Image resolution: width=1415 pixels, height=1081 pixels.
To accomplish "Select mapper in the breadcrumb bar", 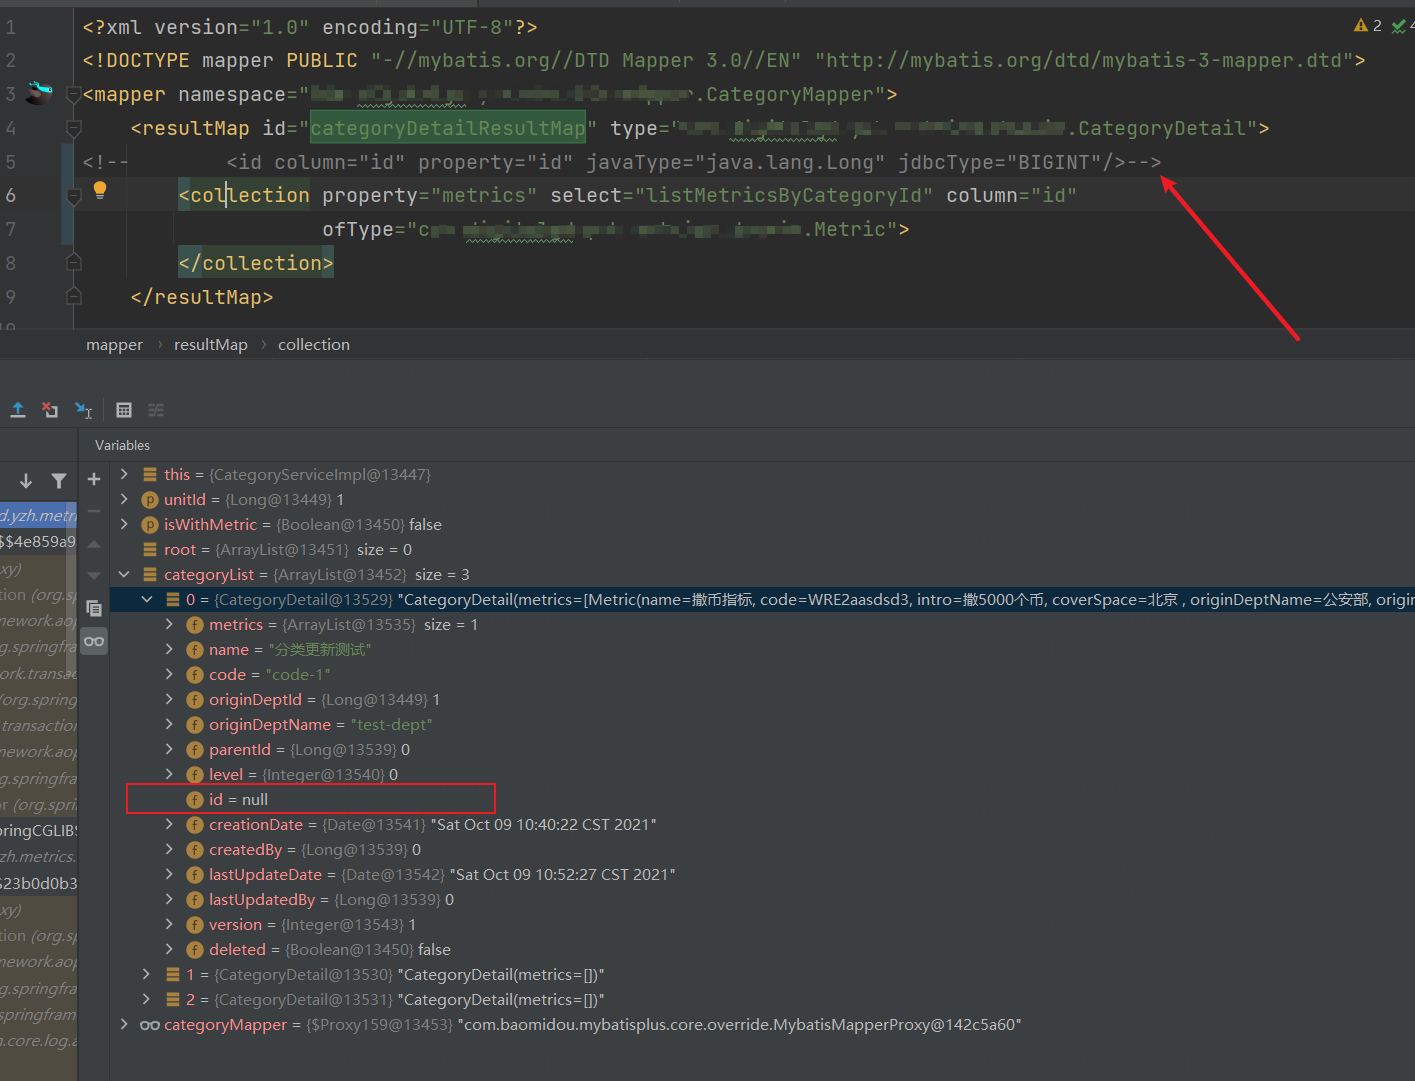I will [114, 345].
